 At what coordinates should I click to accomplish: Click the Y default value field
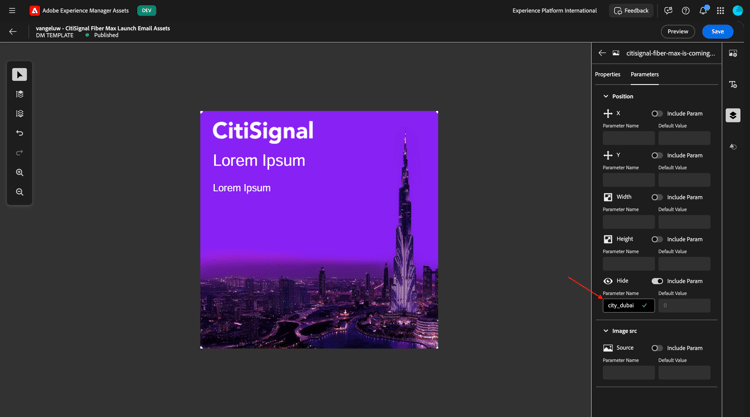[x=684, y=180]
